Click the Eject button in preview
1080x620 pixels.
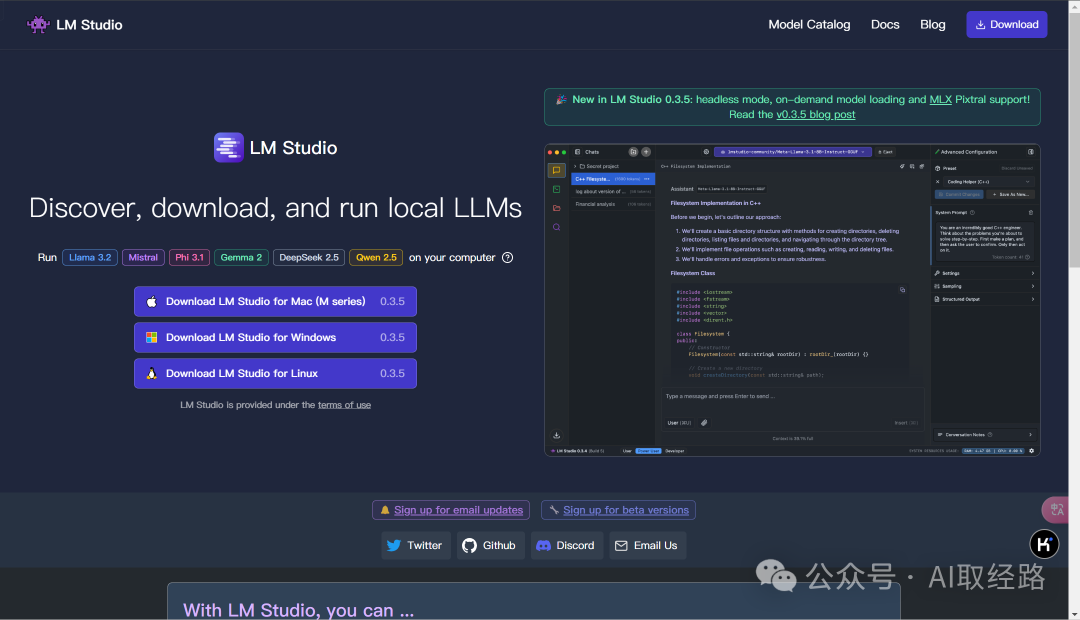click(885, 152)
